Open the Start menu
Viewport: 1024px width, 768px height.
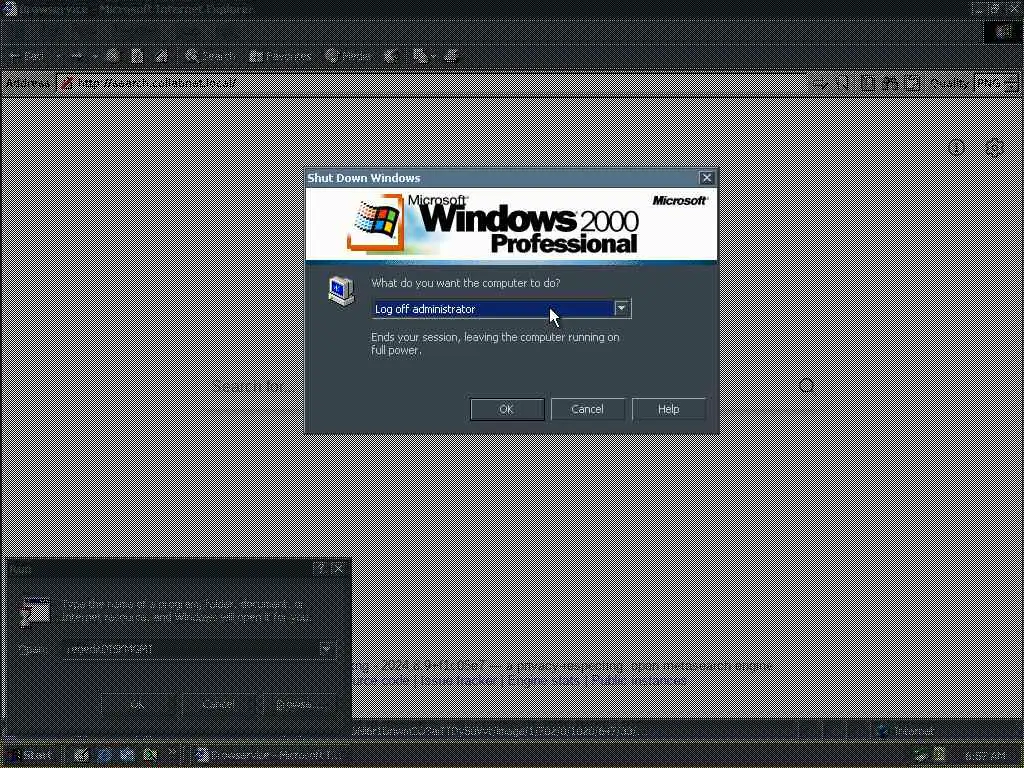[29, 755]
